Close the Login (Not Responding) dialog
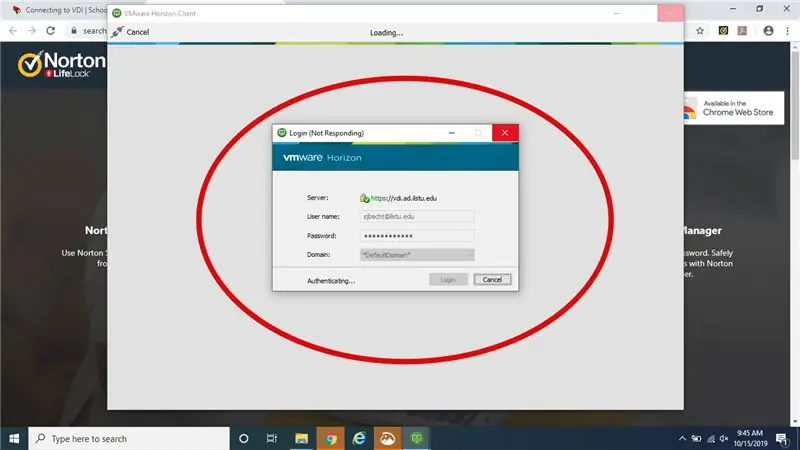The height and width of the screenshot is (450, 800). click(x=505, y=133)
